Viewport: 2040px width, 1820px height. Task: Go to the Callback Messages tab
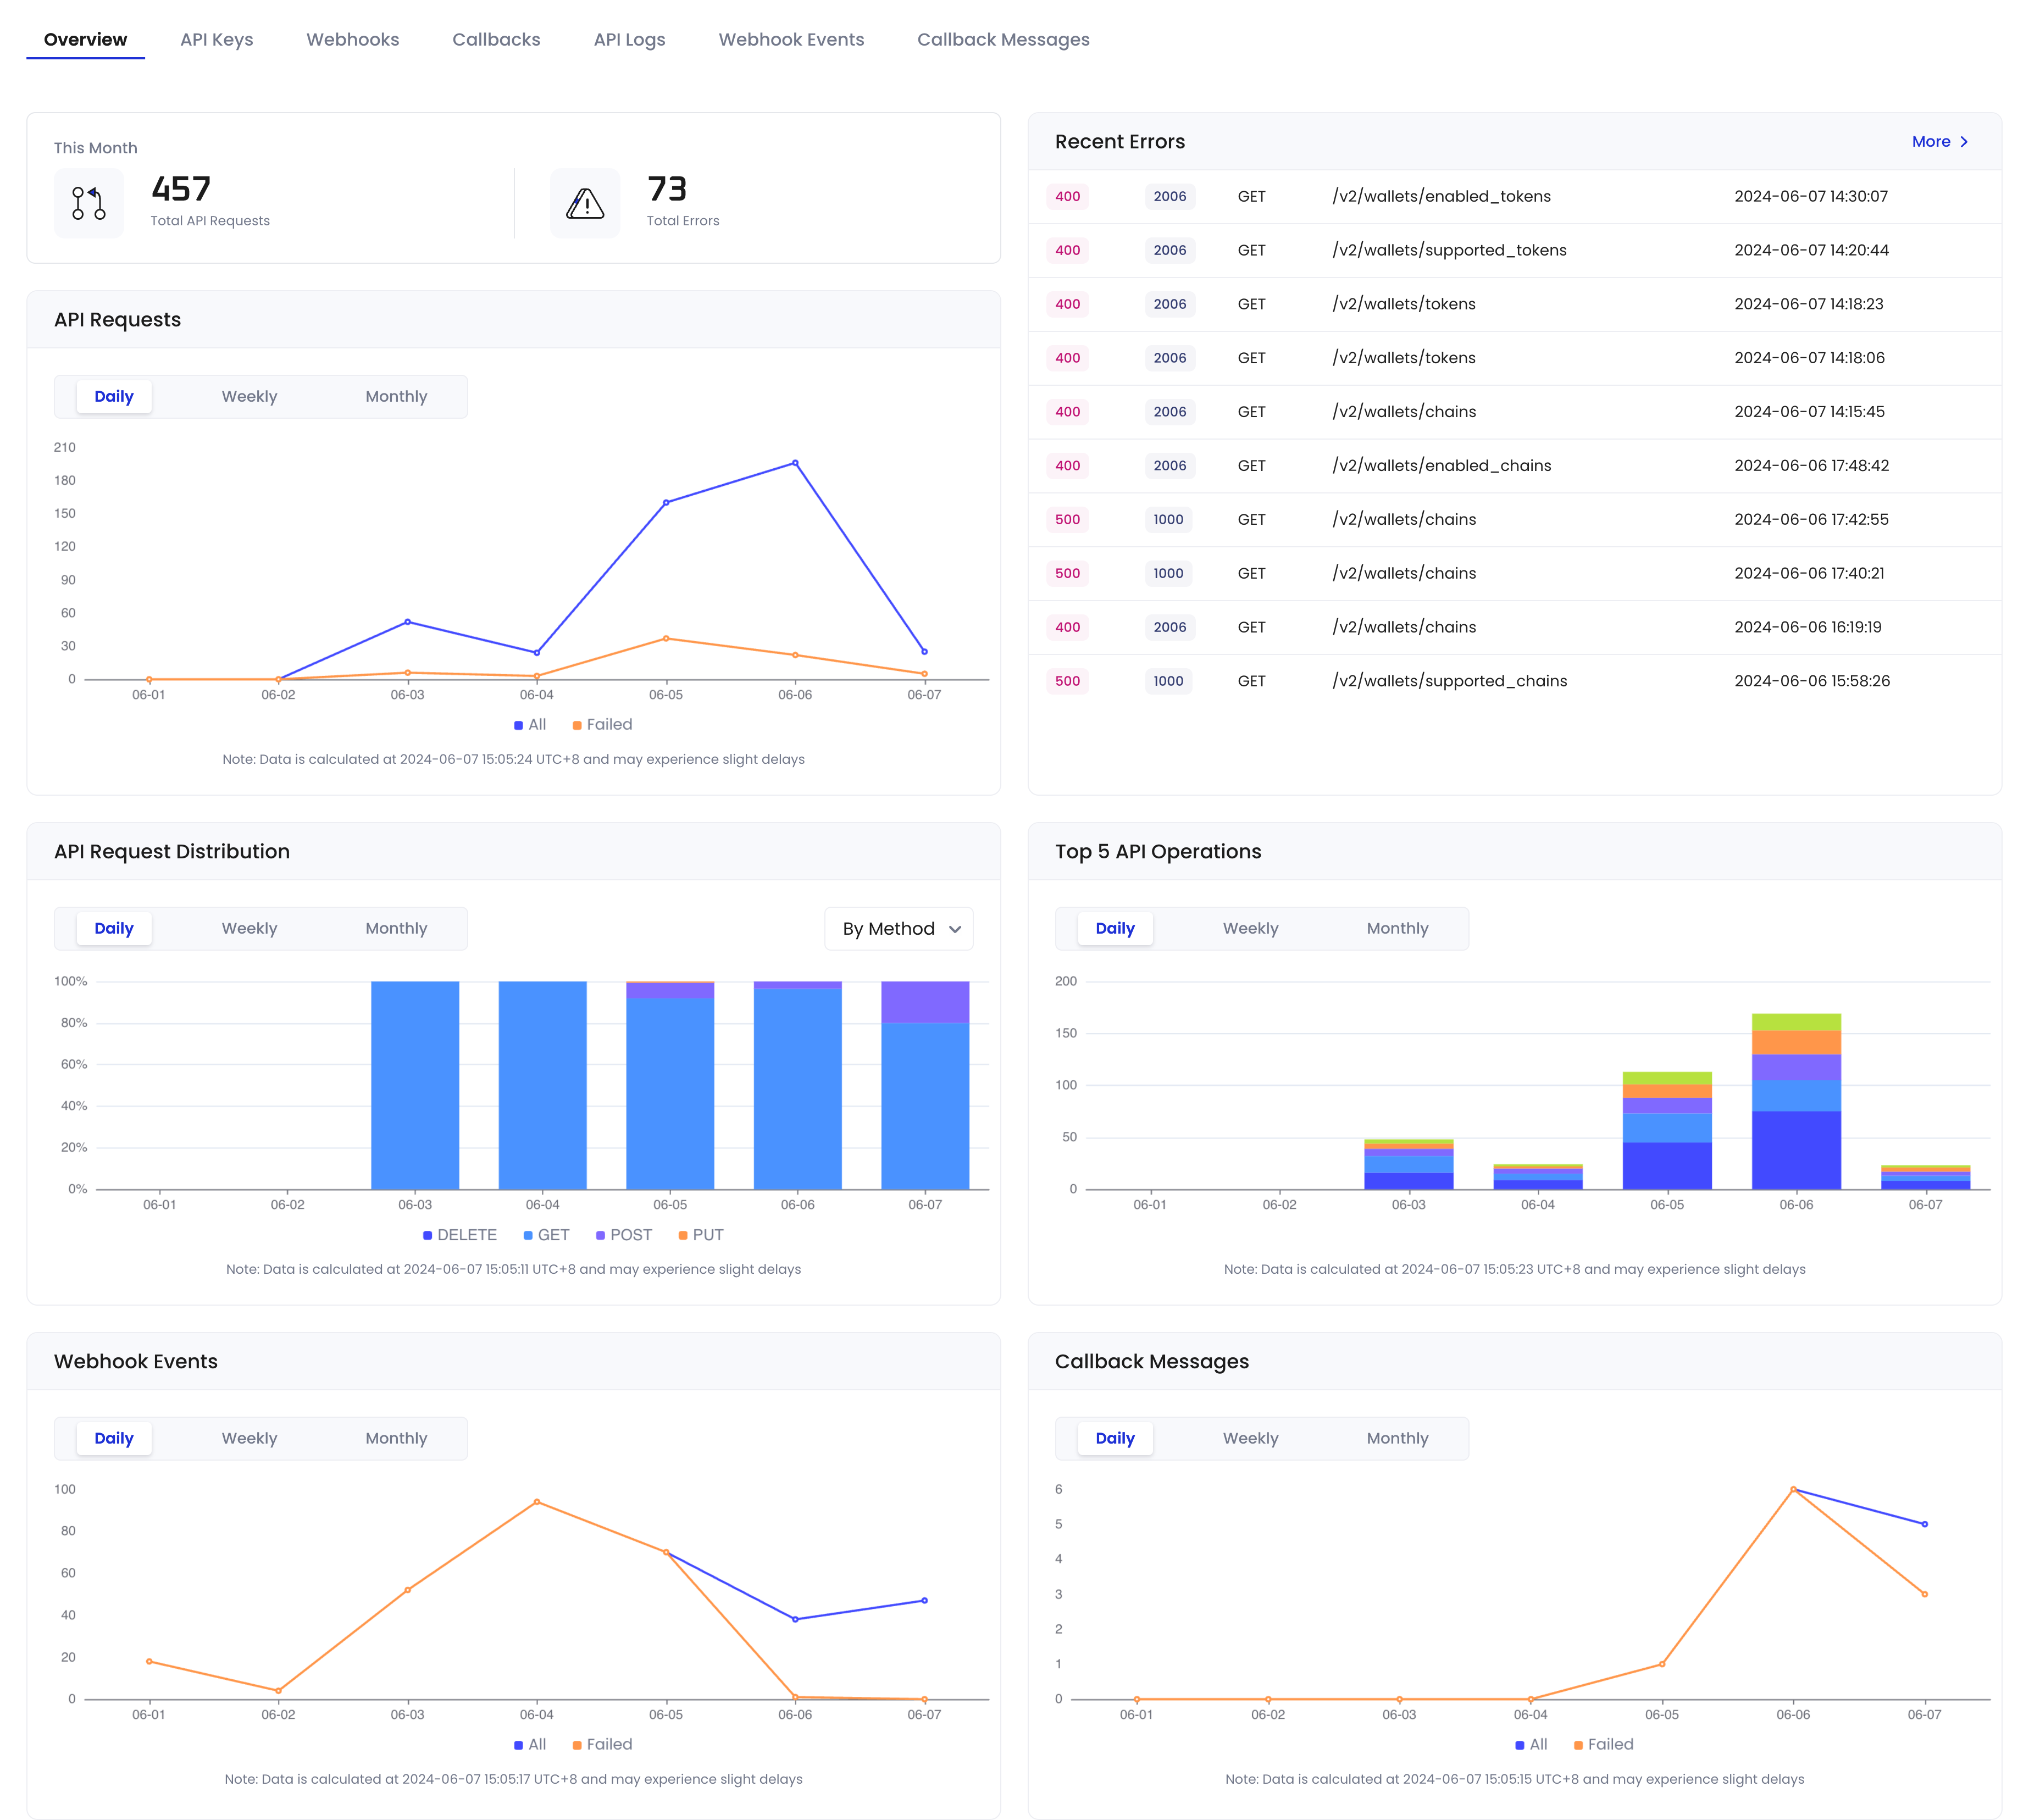(x=1004, y=40)
